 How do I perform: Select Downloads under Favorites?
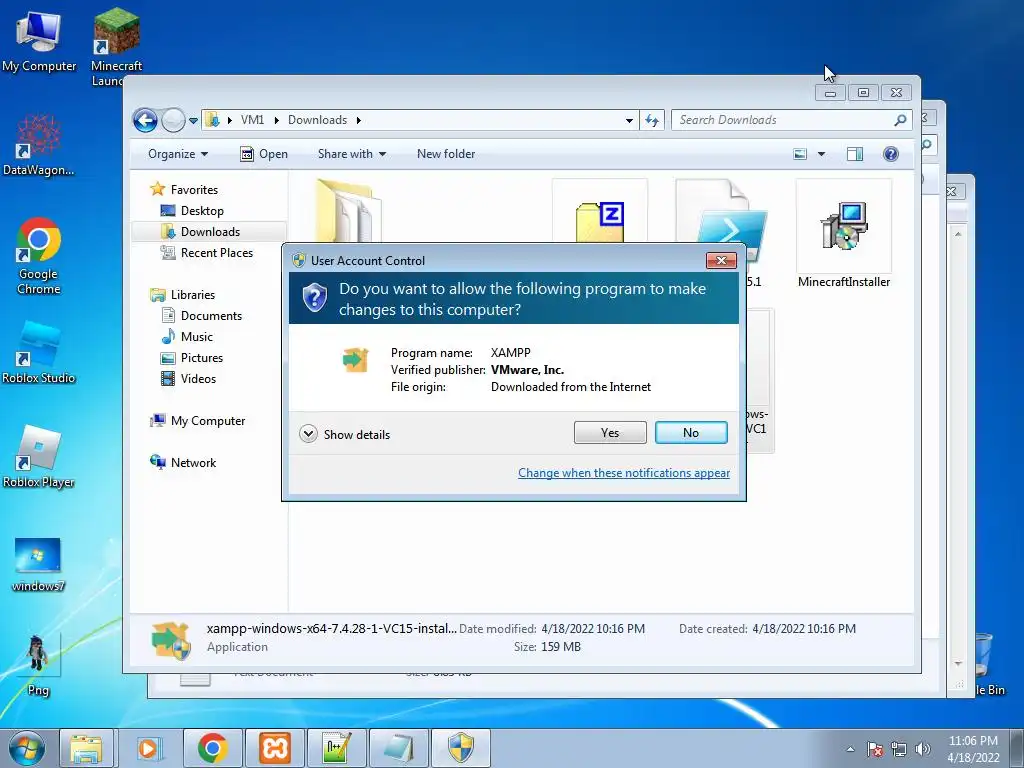click(x=200, y=232)
